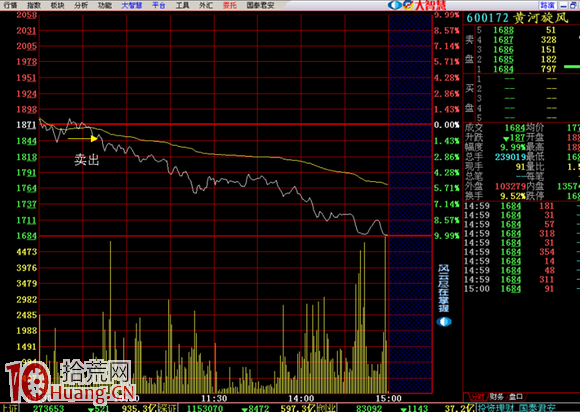Select sell level 4 price 1687
This screenshot has width=580, height=412.
pyautogui.click(x=503, y=40)
